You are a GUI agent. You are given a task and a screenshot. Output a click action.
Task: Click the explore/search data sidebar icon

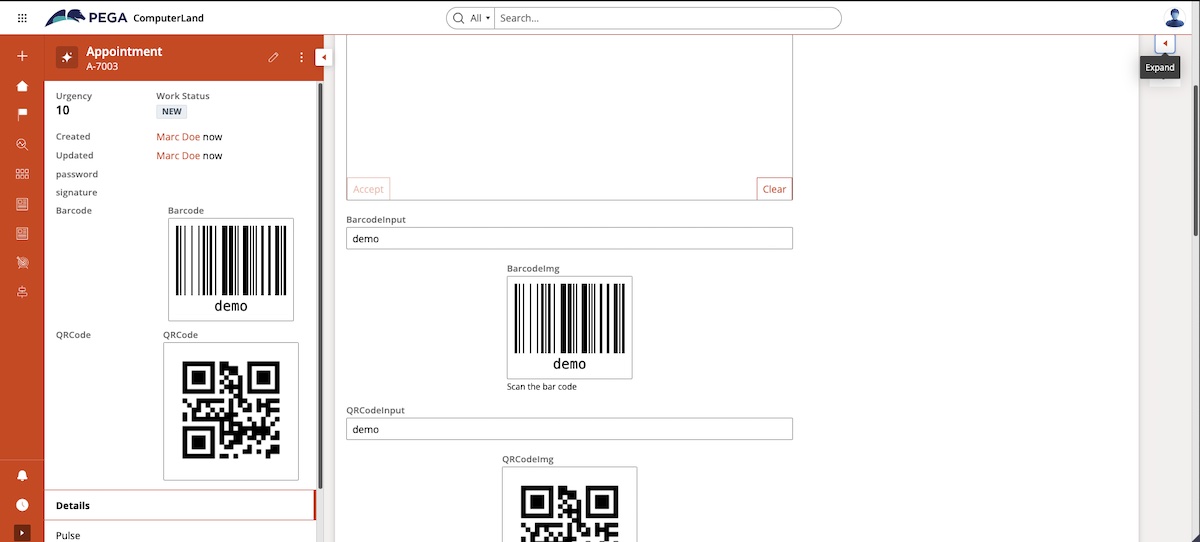point(22,145)
